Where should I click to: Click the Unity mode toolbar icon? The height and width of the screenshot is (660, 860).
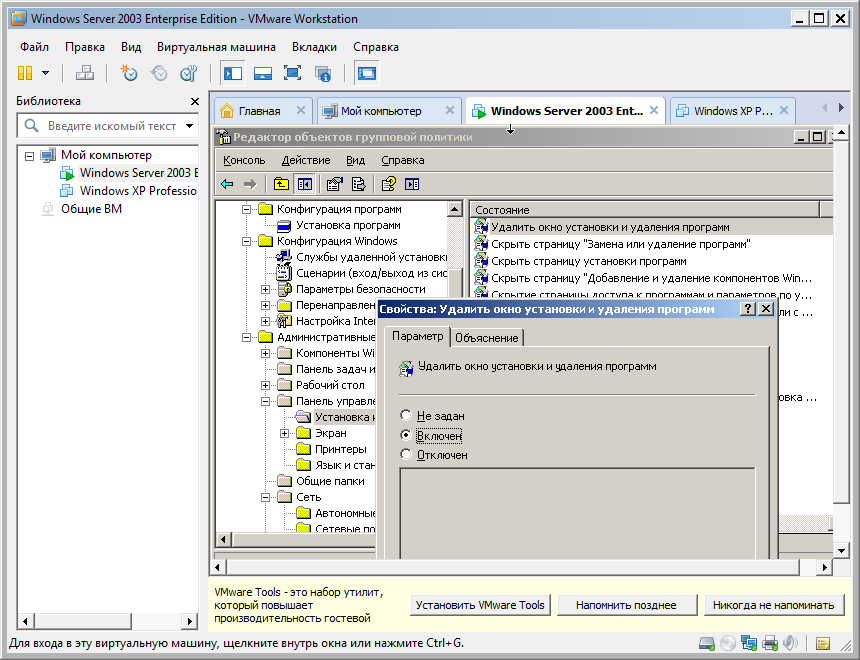coord(322,73)
